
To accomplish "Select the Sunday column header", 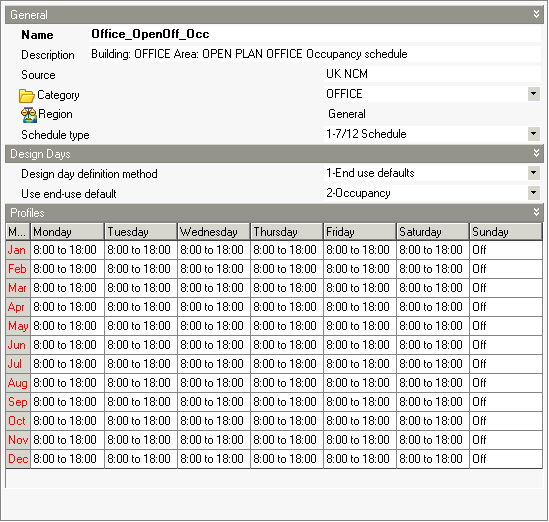I will tap(506, 232).
